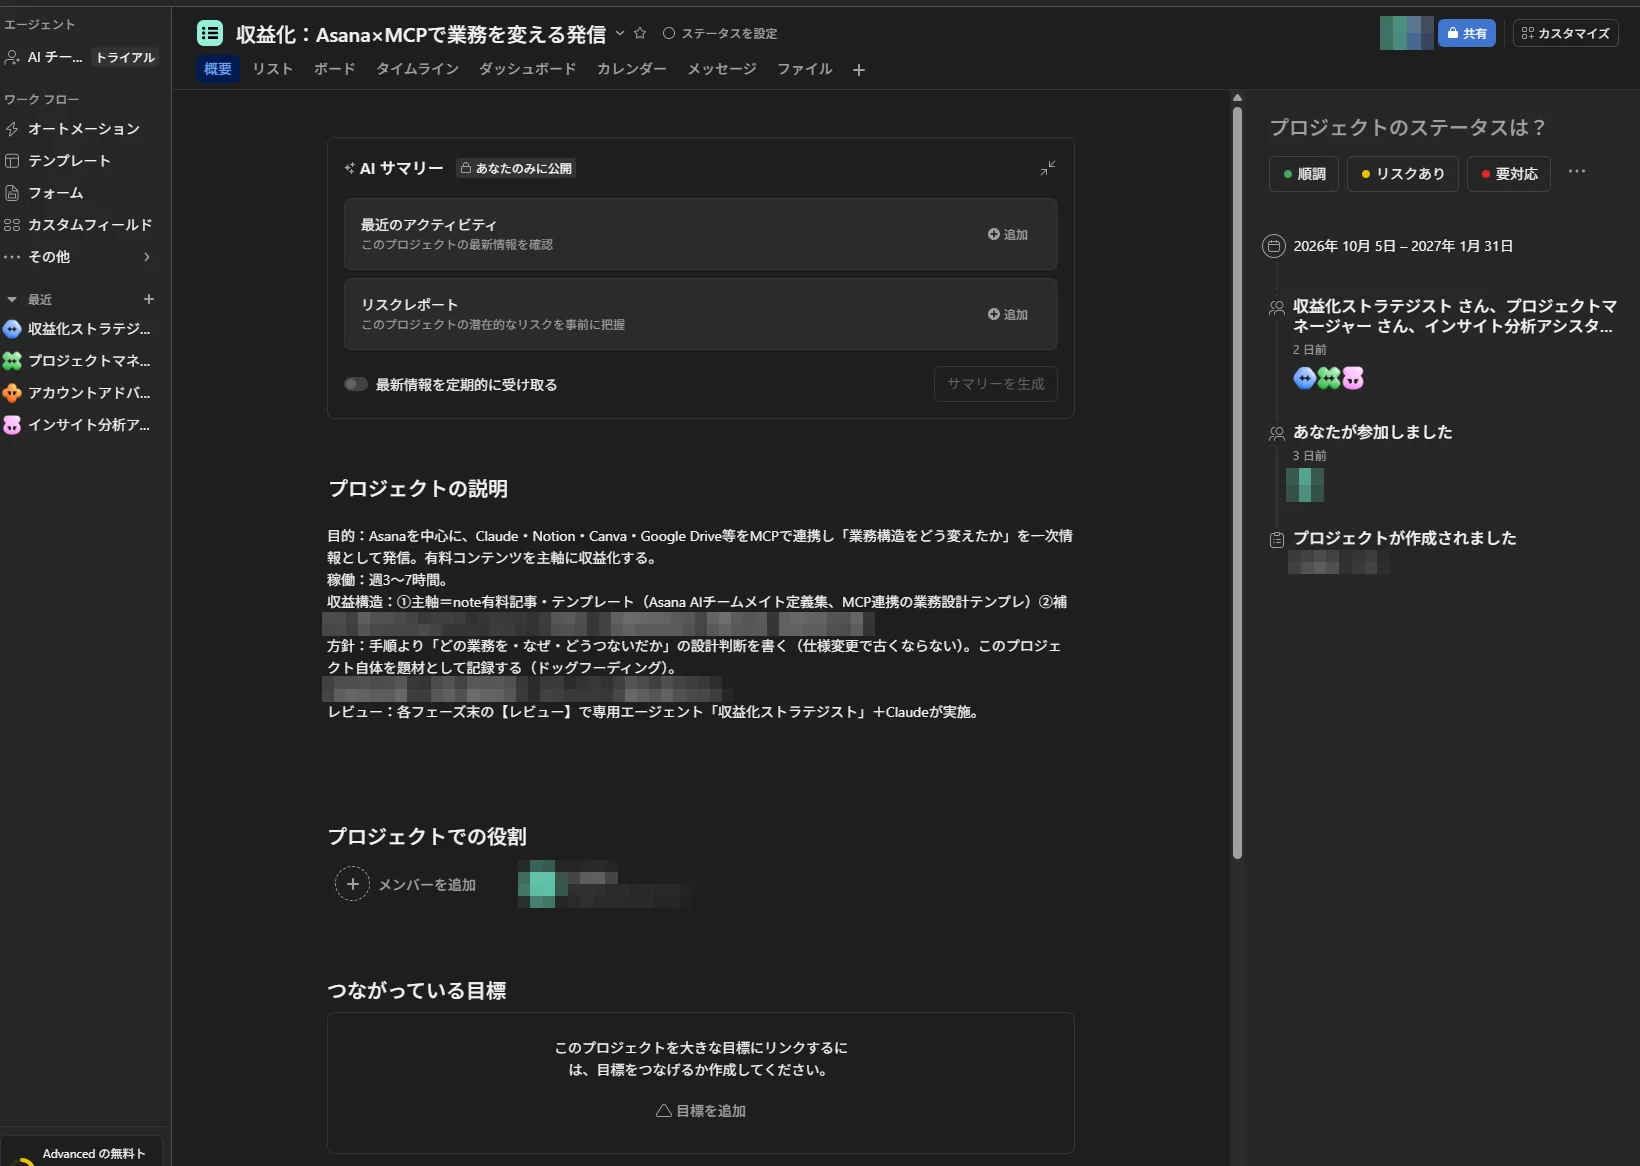Viewport: 1640px width, 1166px height.
Task: Open the カレンダー tab
Action: 631,69
